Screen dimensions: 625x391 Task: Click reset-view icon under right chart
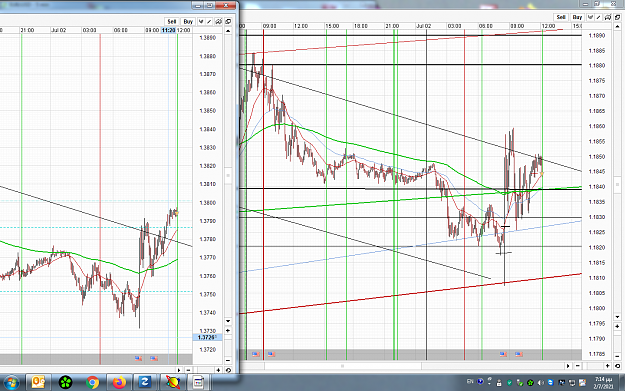[x=617, y=365]
